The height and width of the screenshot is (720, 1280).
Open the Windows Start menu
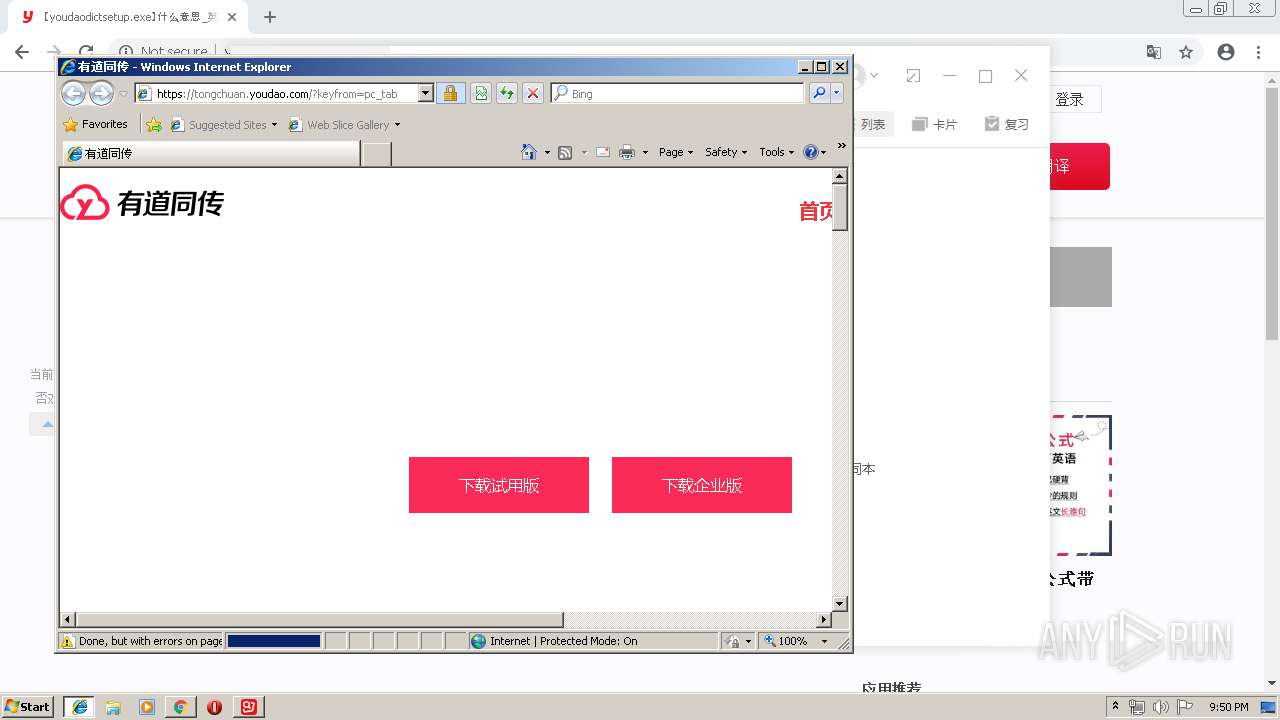pos(27,707)
